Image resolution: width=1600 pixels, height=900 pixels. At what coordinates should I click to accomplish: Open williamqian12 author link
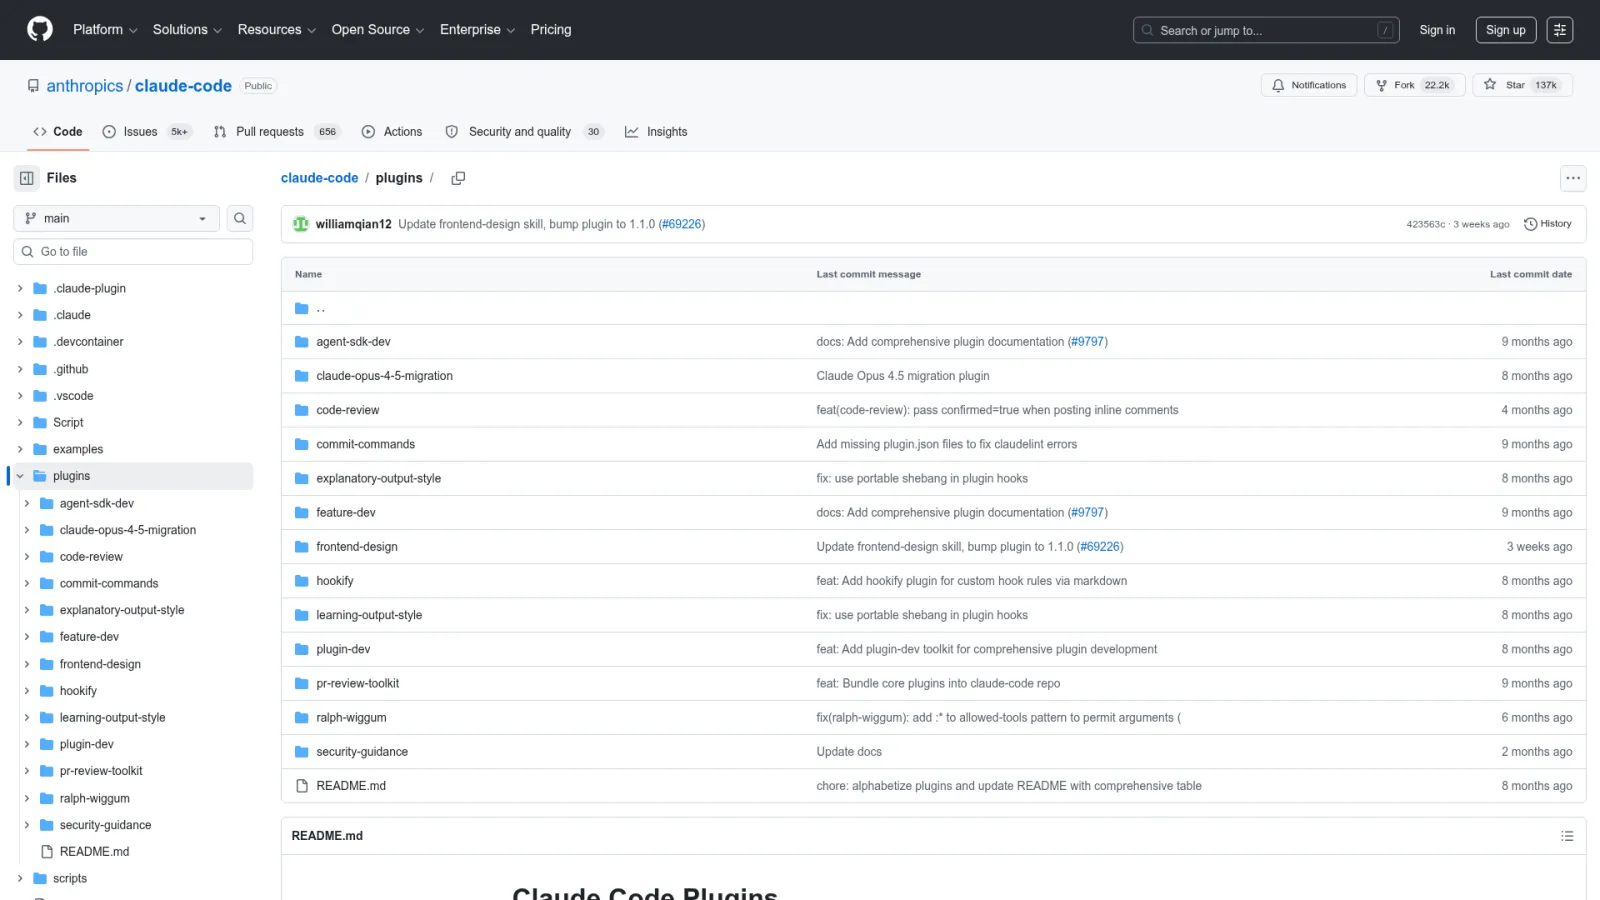pos(354,224)
